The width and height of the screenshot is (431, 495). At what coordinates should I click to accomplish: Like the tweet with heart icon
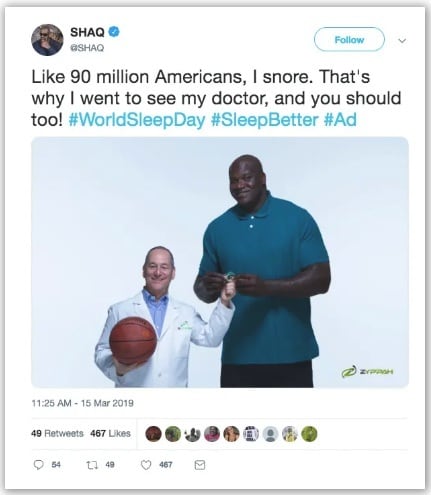[x=146, y=465]
